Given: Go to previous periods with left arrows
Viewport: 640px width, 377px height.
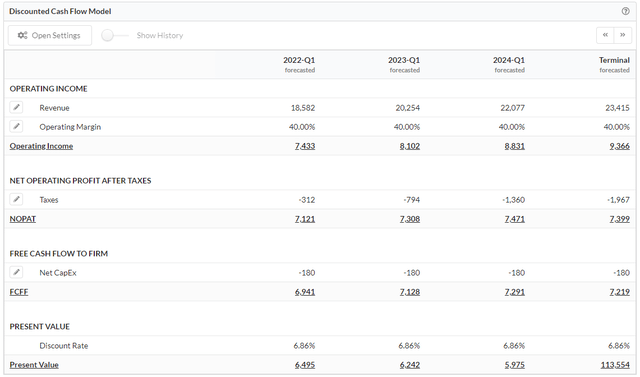Looking at the screenshot, I should click(605, 35).
